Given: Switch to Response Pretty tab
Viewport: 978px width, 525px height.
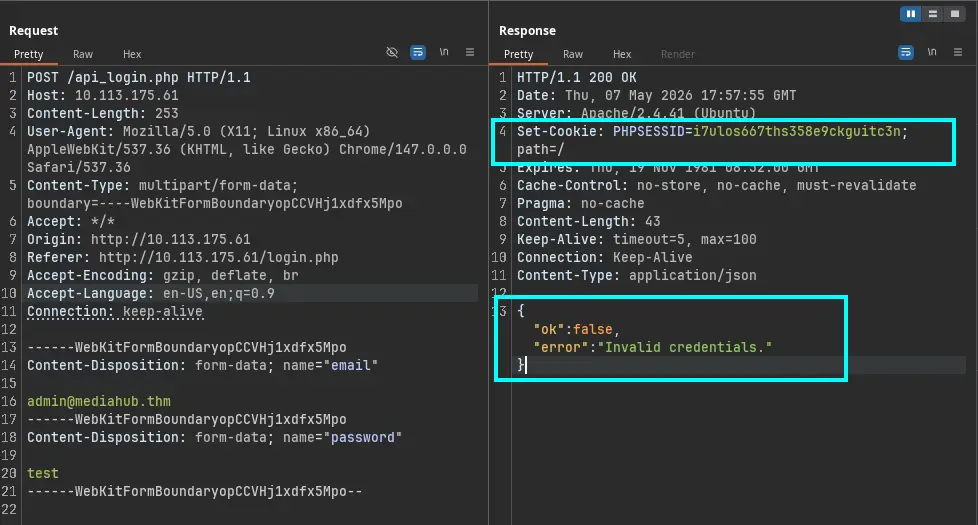Looking at the screenshot, I should pos(518,54).
